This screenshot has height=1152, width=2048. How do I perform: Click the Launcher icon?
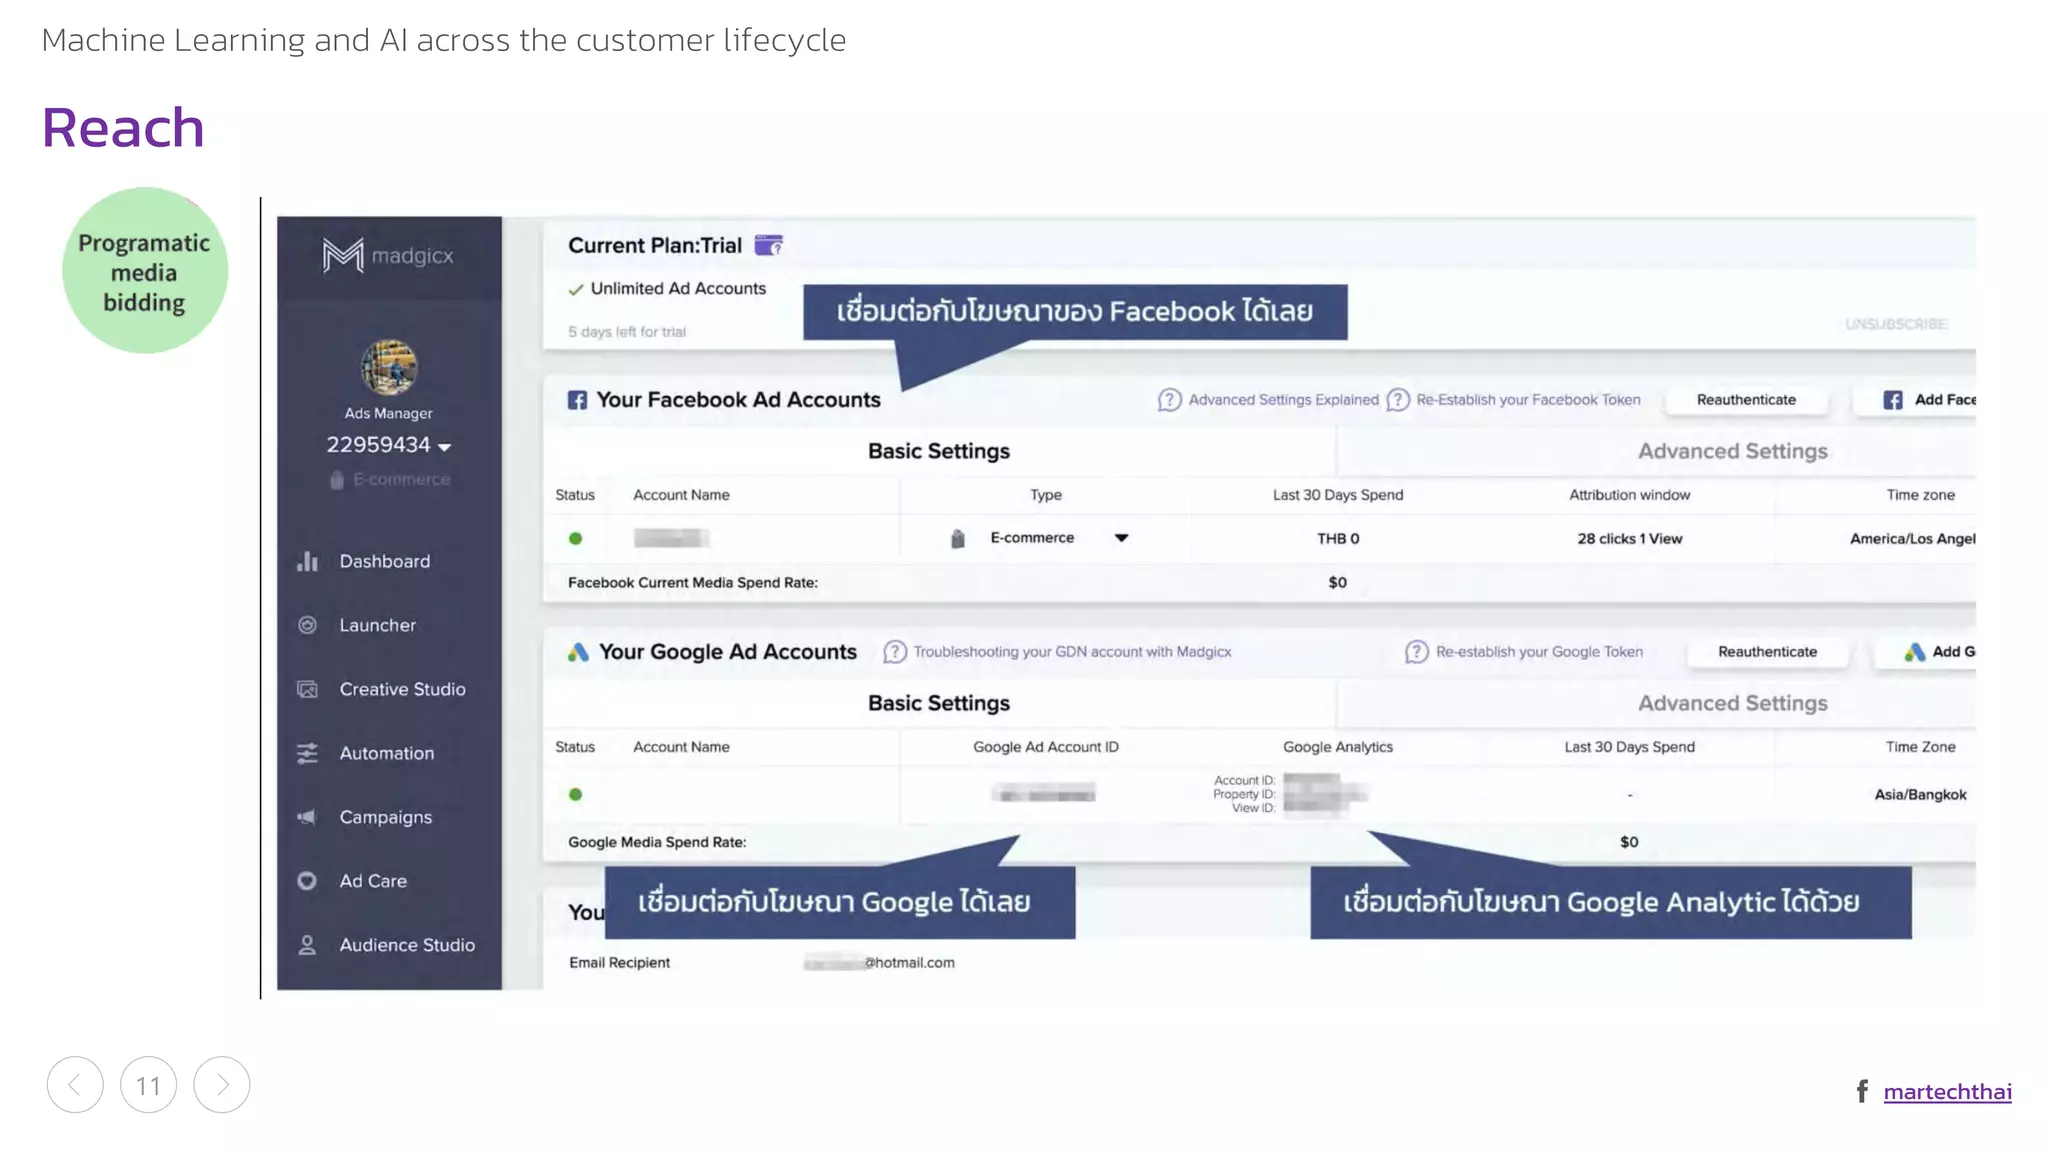307,625
